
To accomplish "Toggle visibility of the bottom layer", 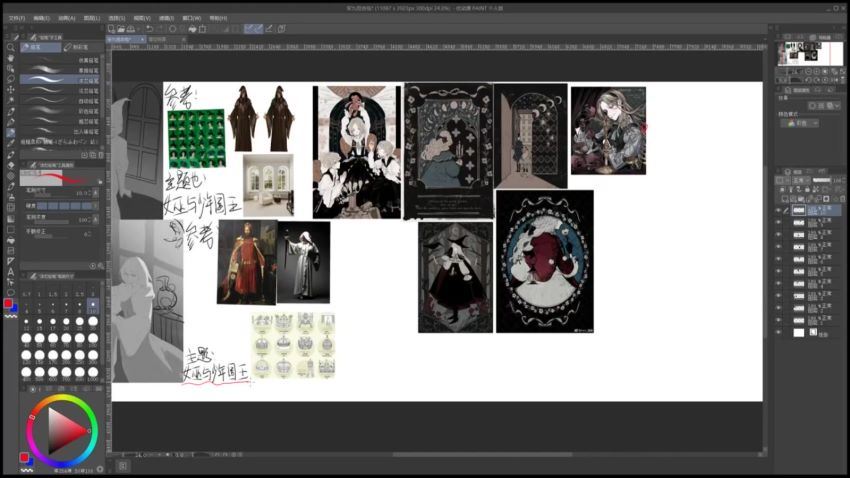I will pos(779,332).
